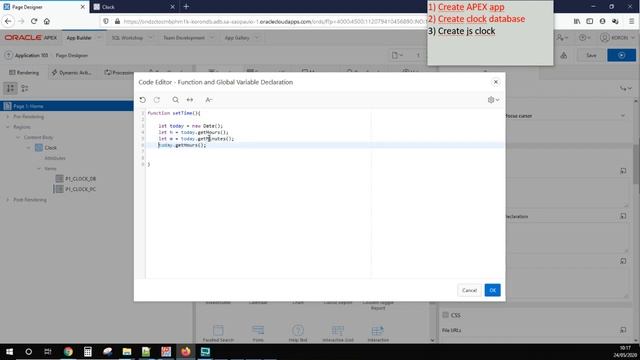
Task: Click the Faceted Search gallery icon
Action: point(218,332)
